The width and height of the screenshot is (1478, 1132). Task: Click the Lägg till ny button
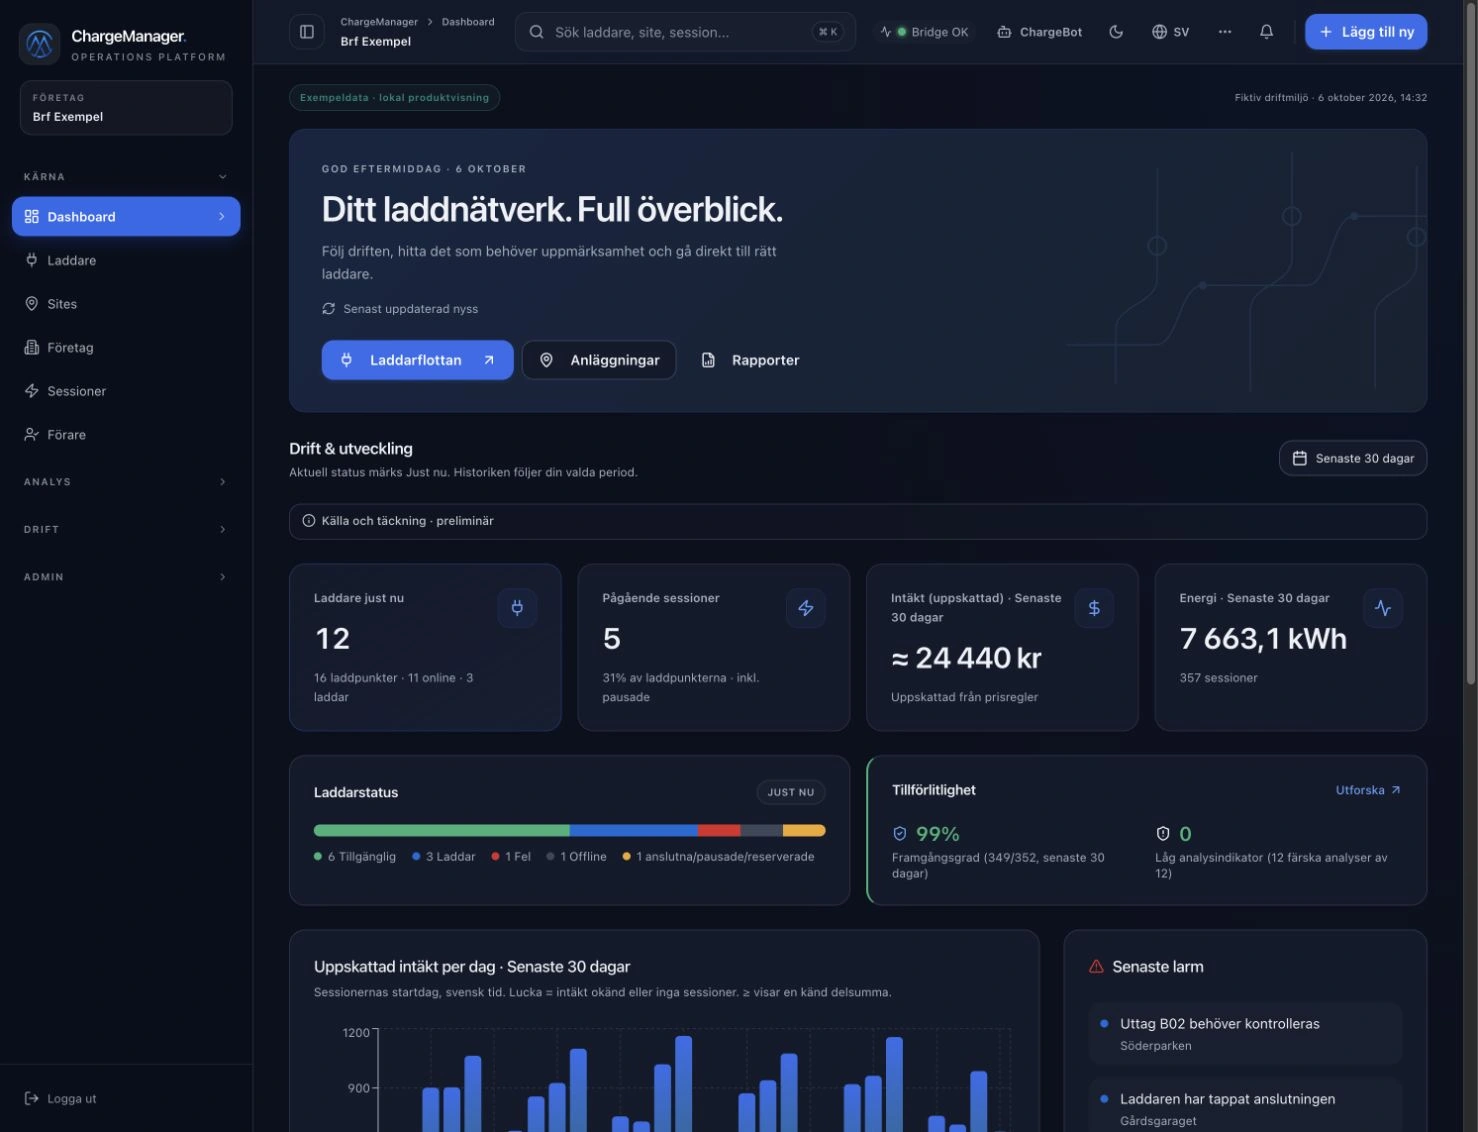tap(1366, 32)
